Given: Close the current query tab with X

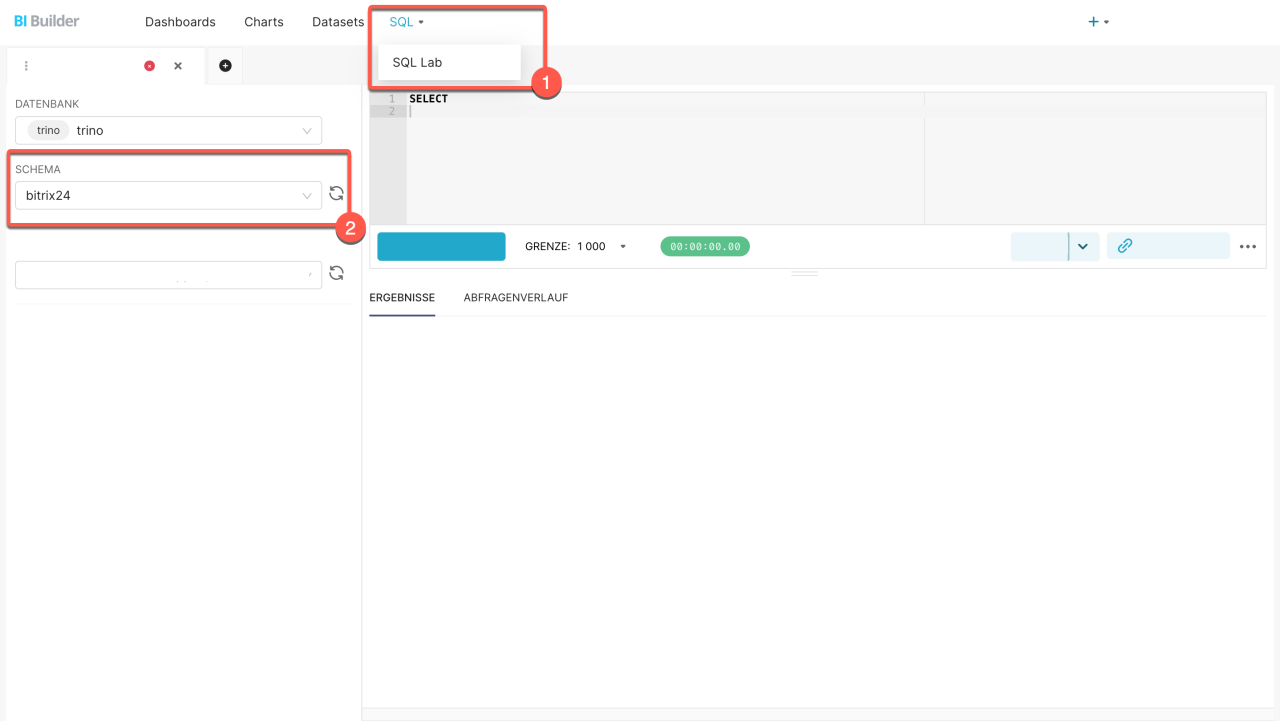Looking at the screenshot, I should point(178,66).
